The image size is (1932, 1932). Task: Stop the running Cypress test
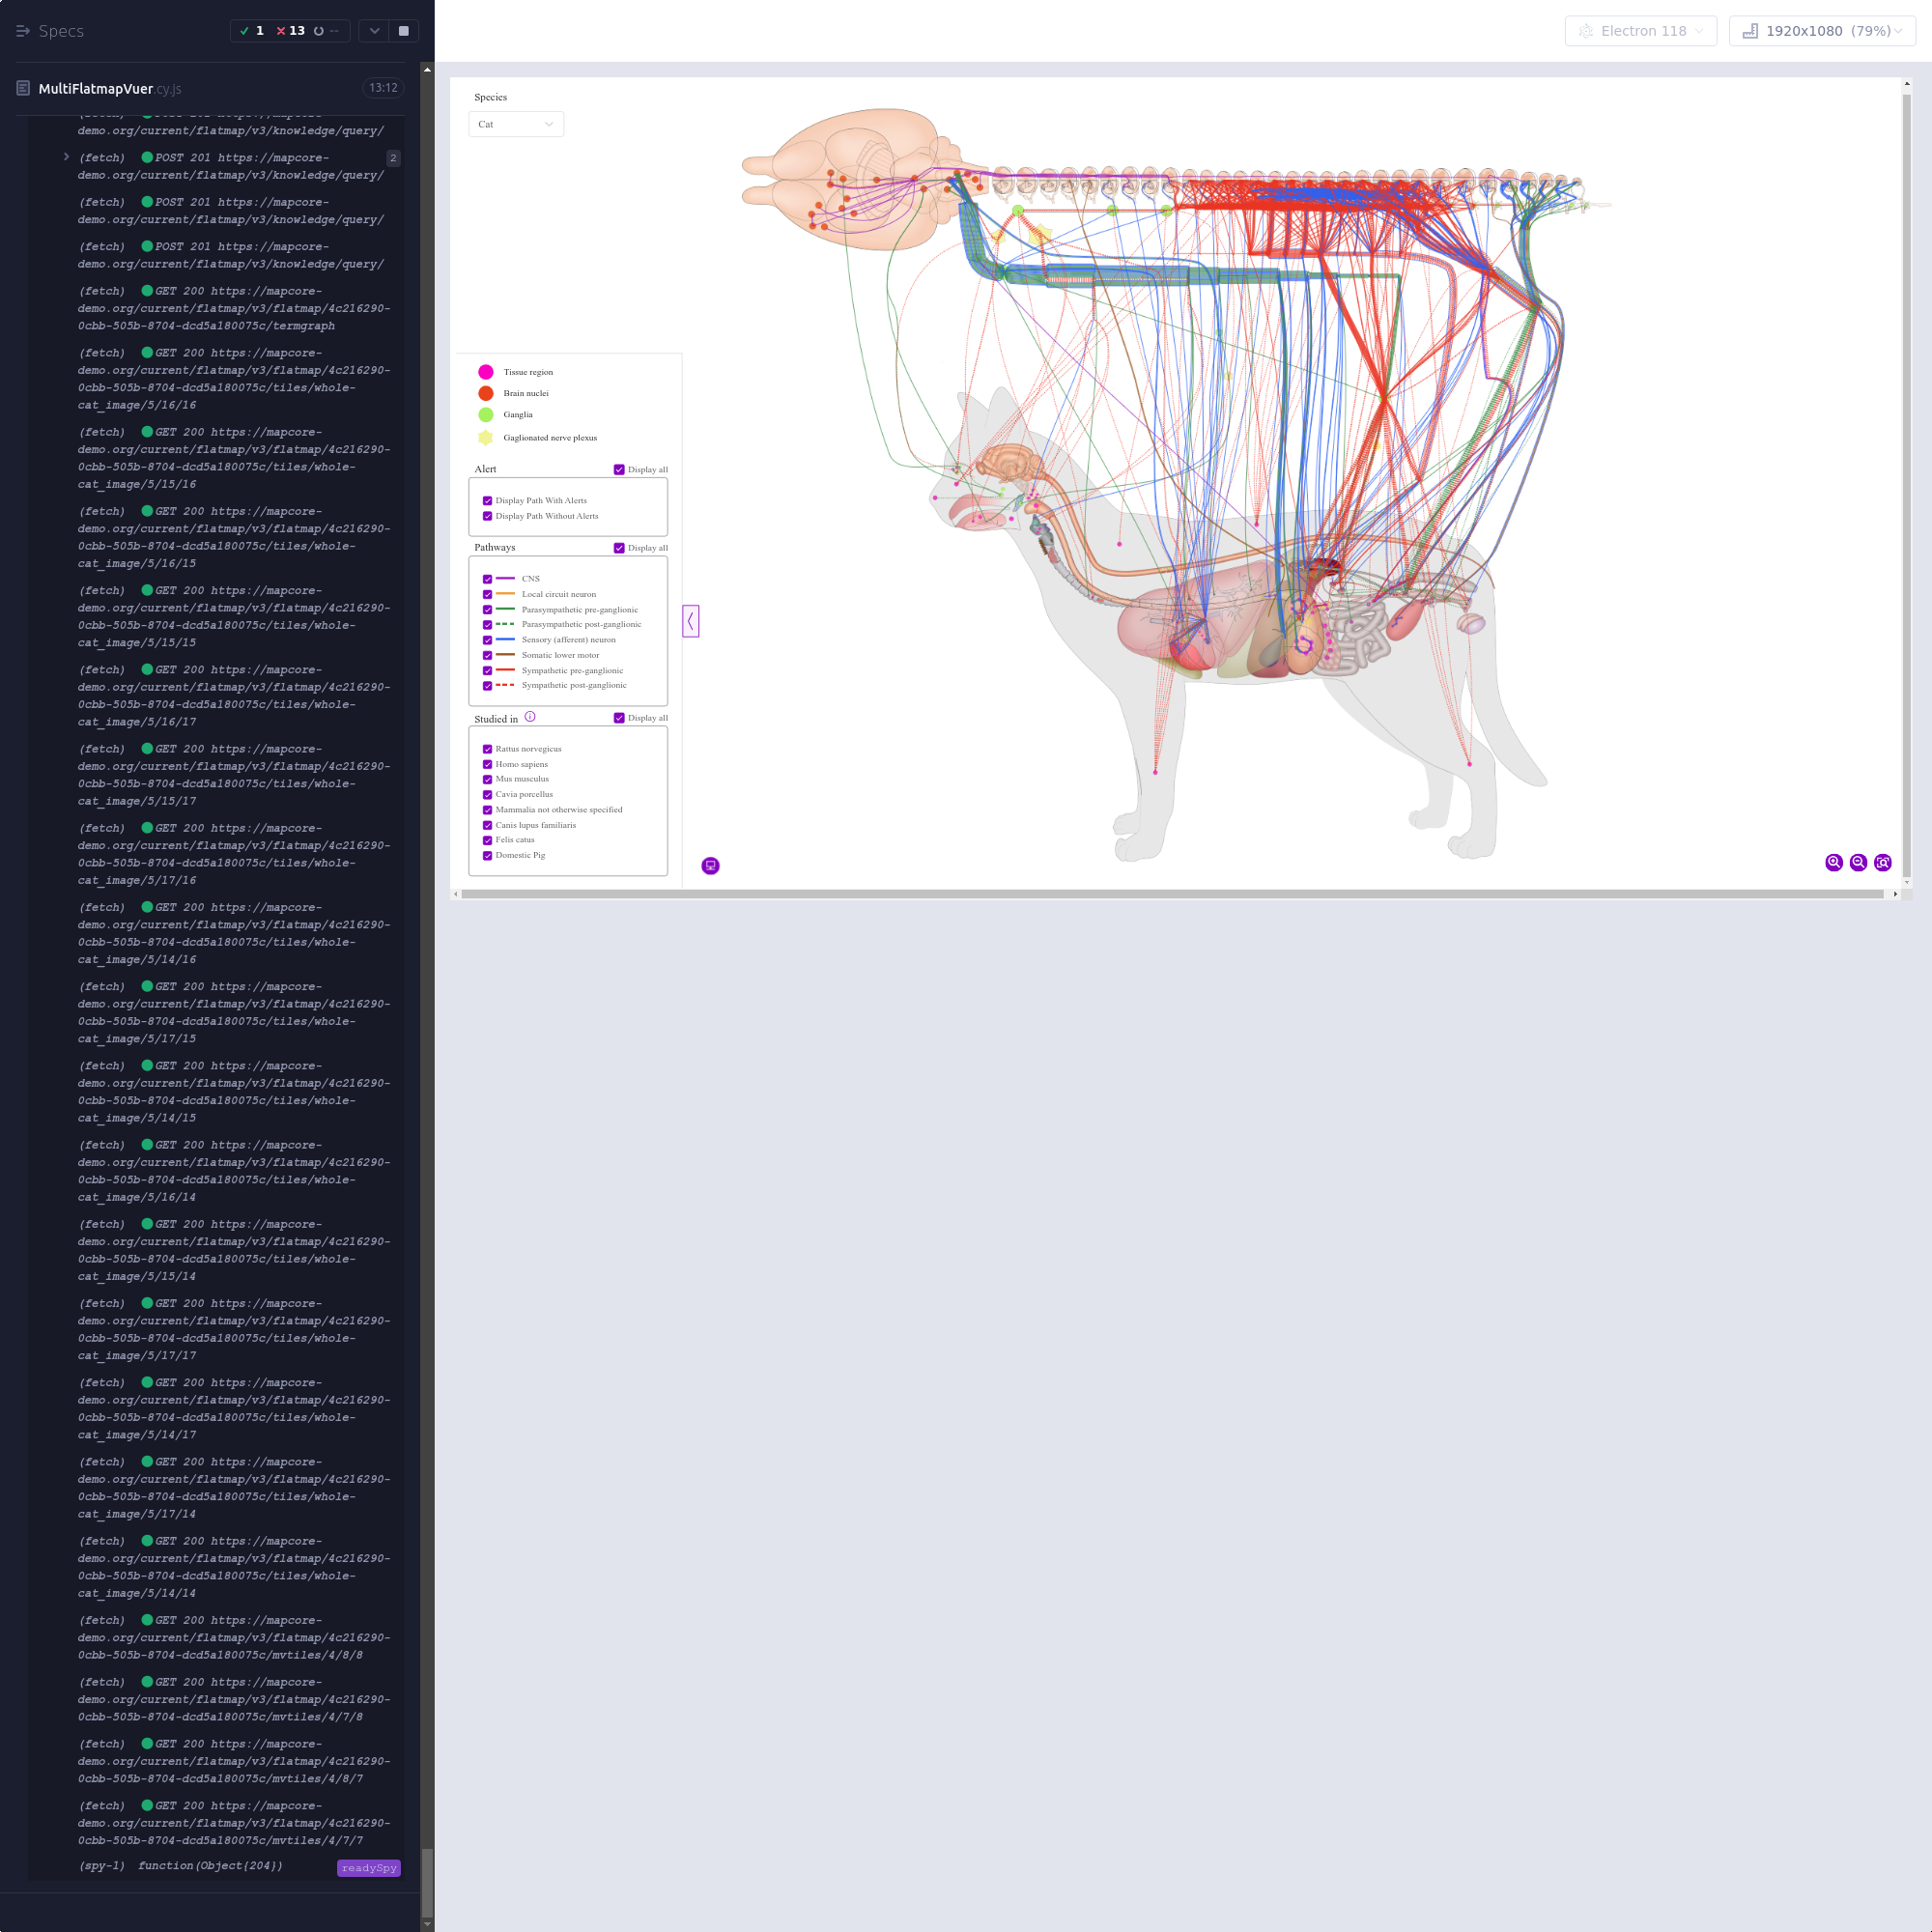[404, 31]
